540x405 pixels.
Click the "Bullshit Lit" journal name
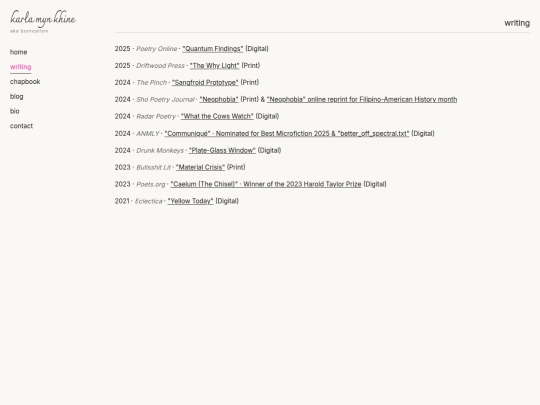[154, 167]
